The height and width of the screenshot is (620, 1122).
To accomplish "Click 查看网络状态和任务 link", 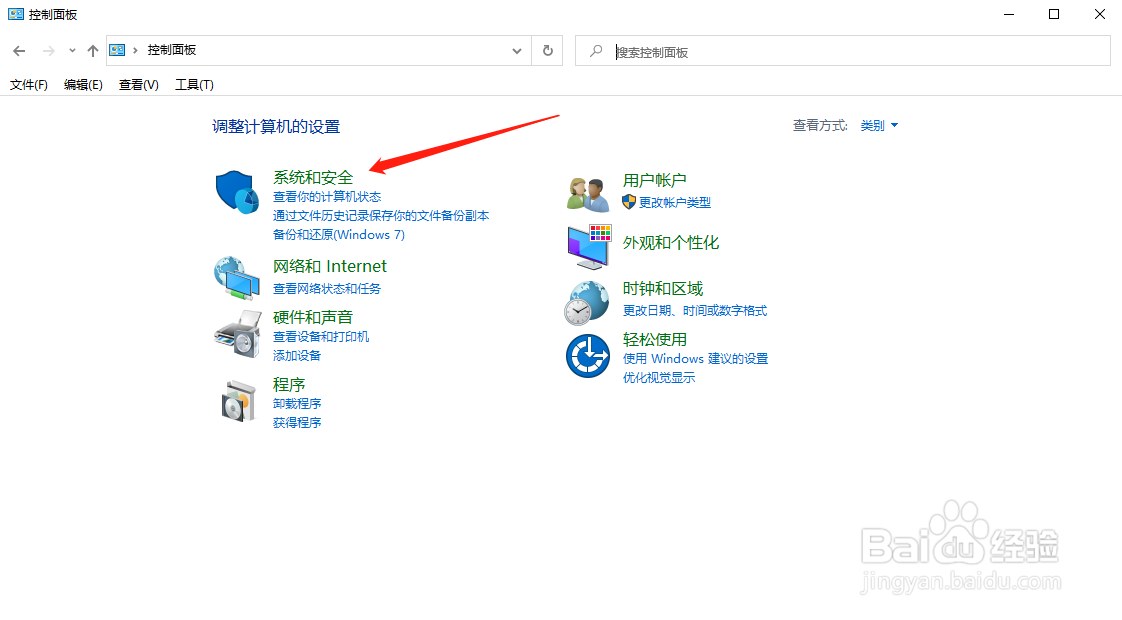I will (327, 289).
